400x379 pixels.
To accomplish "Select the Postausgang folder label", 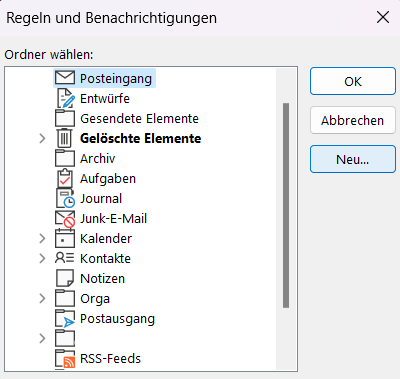I will tap(117, 319).
